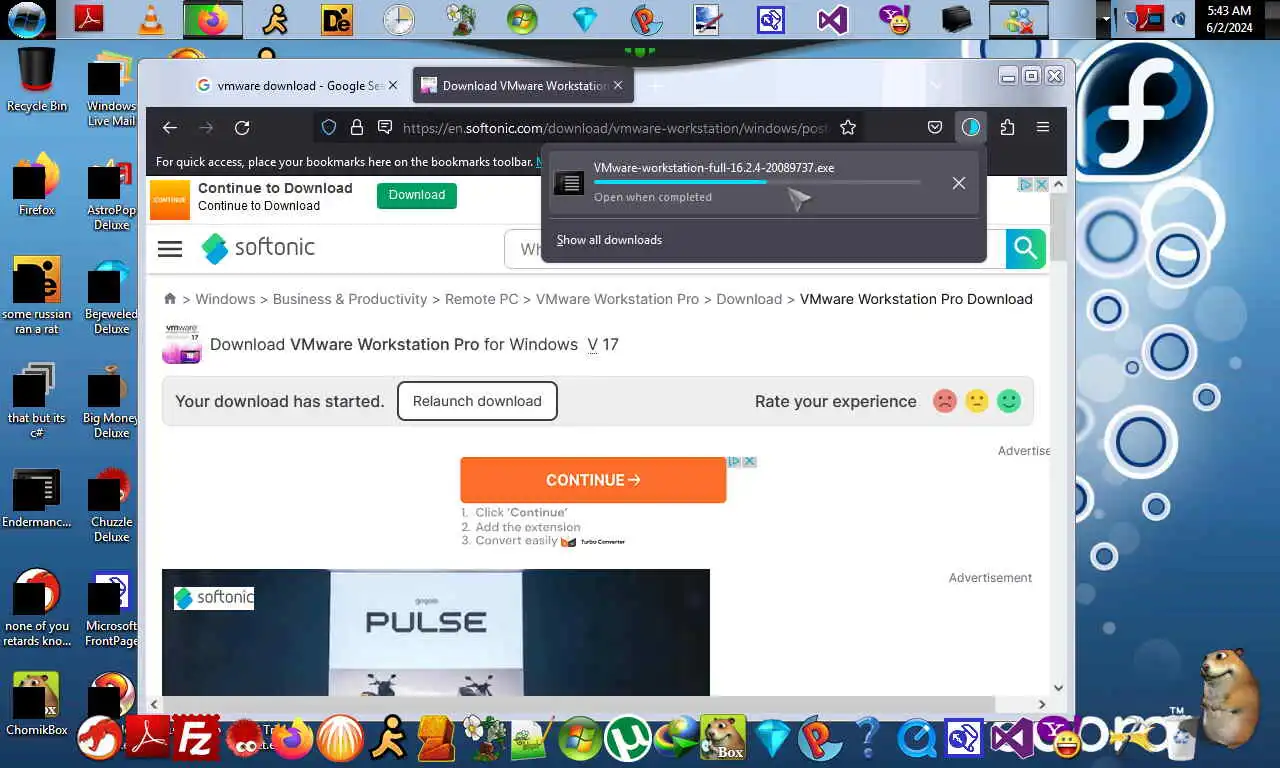
Task: Click the green Download ad button
Action: [417, 195]
